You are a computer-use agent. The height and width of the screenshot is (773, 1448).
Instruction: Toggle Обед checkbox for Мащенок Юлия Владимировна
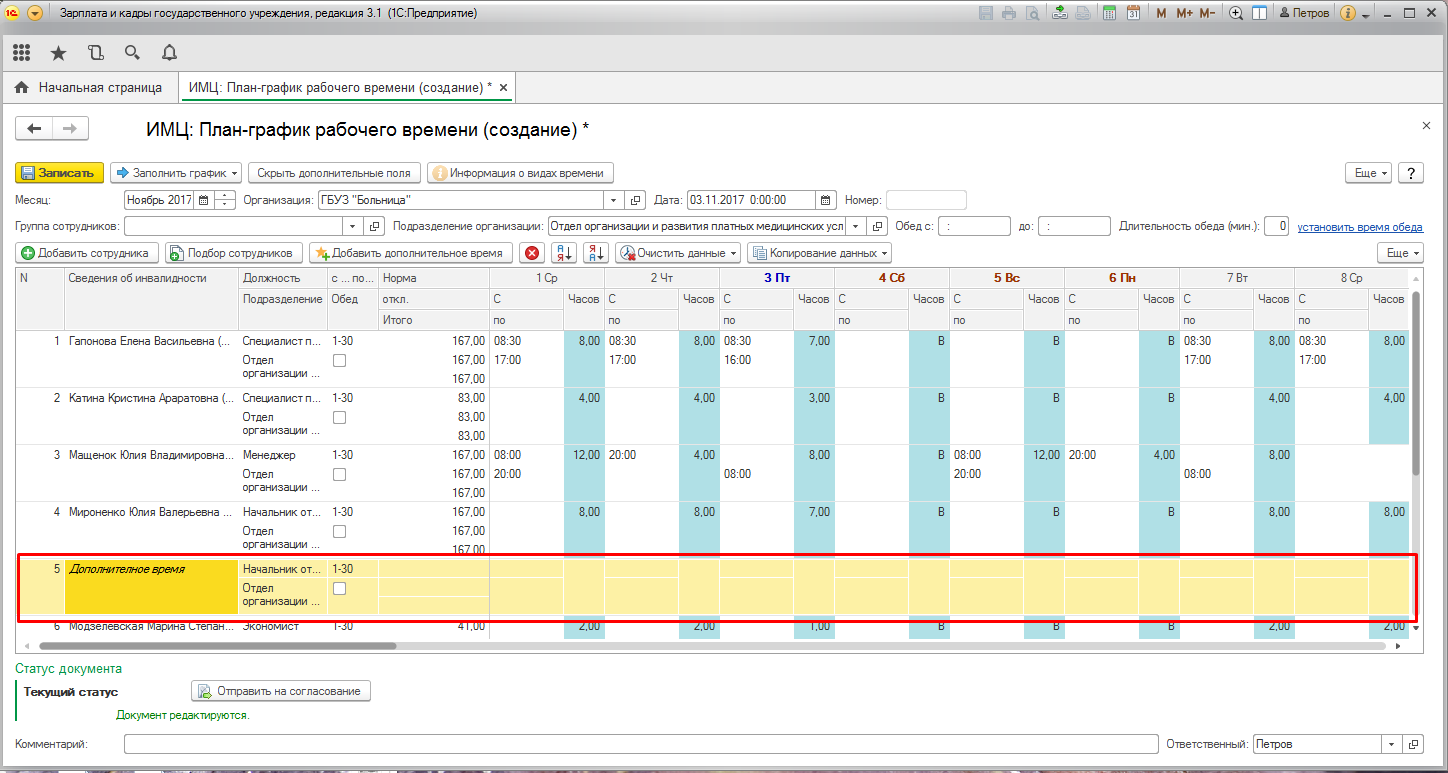339,474
